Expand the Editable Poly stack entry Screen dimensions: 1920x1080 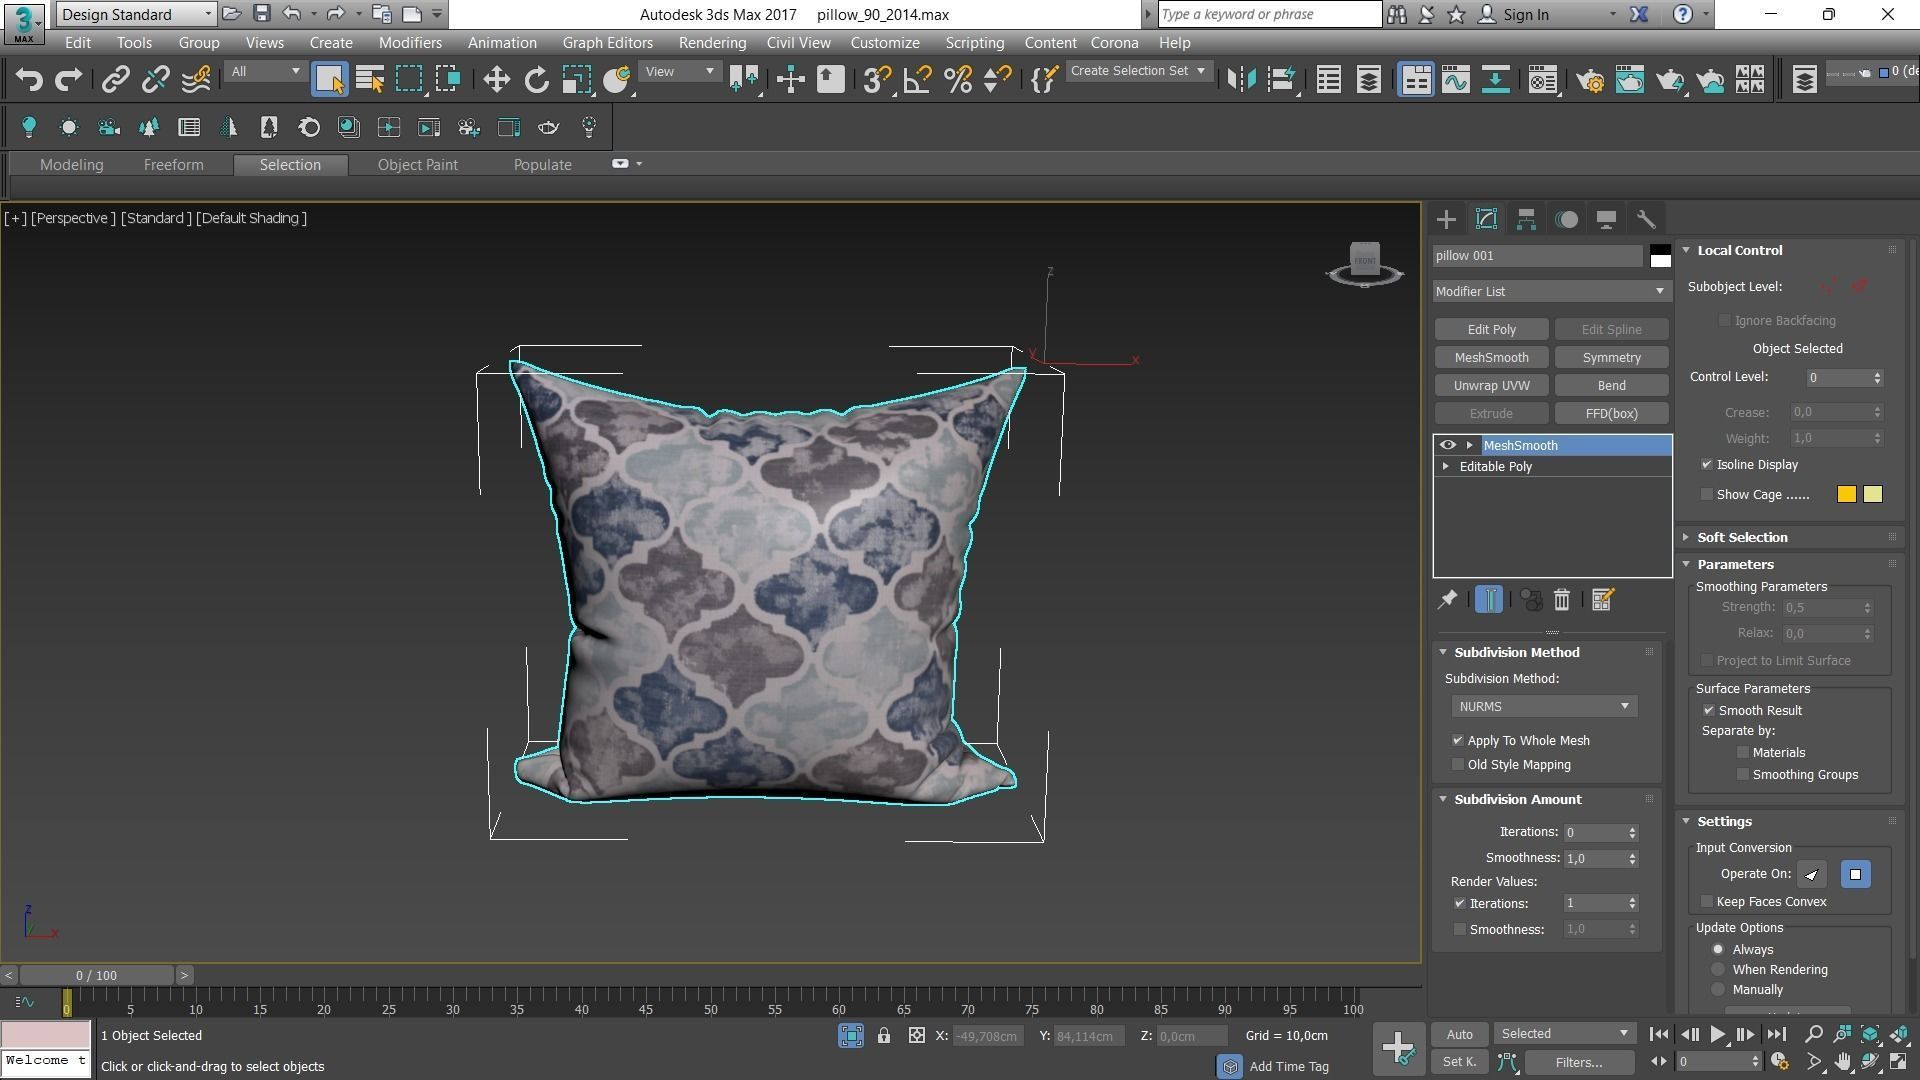[x=1445, y=467]
